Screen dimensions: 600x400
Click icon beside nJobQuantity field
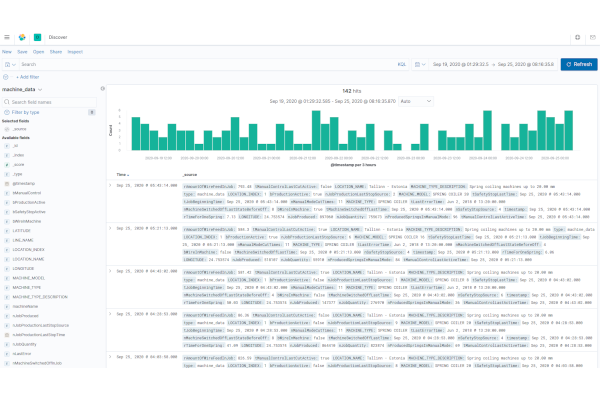point(7,344)
